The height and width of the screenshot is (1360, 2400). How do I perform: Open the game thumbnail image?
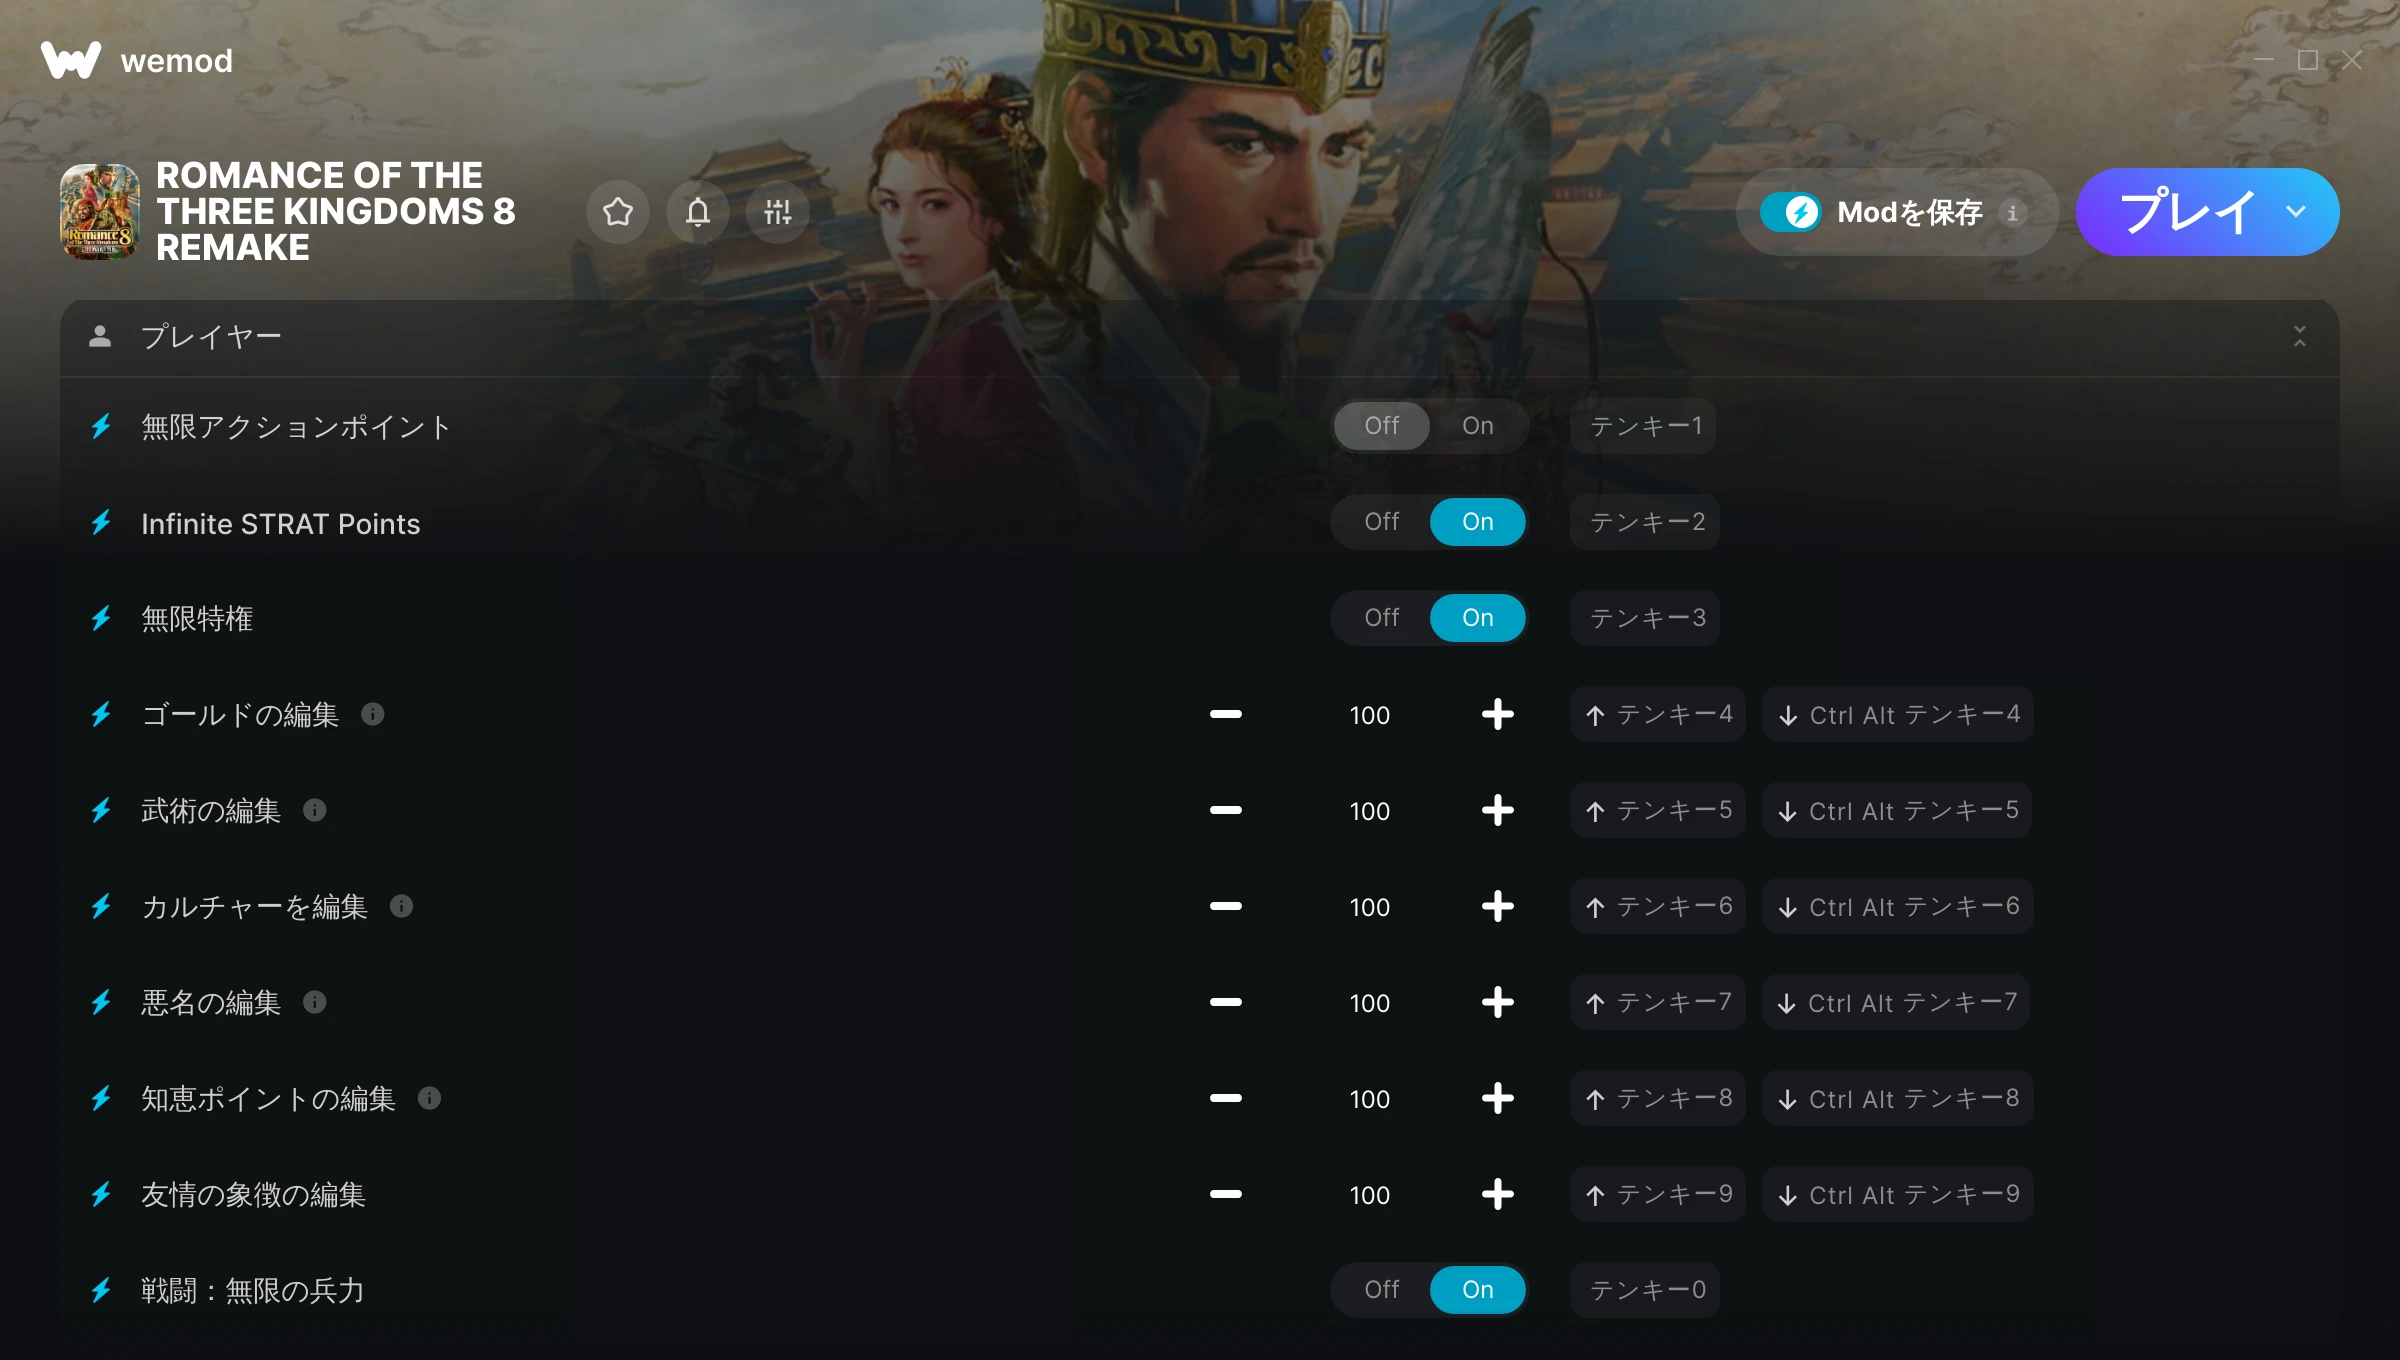click(x=100, y=212)
